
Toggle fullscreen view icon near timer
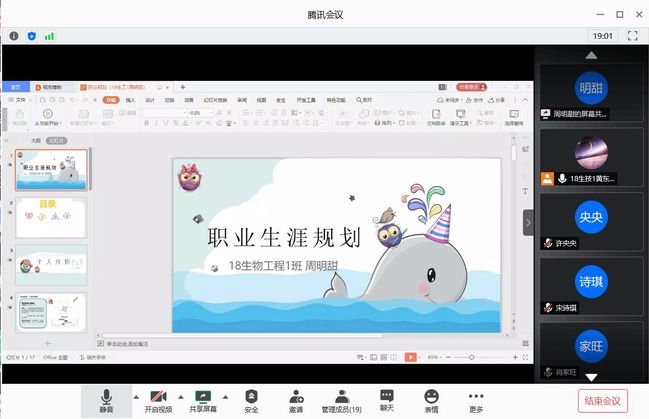click(x=632, y=35)
